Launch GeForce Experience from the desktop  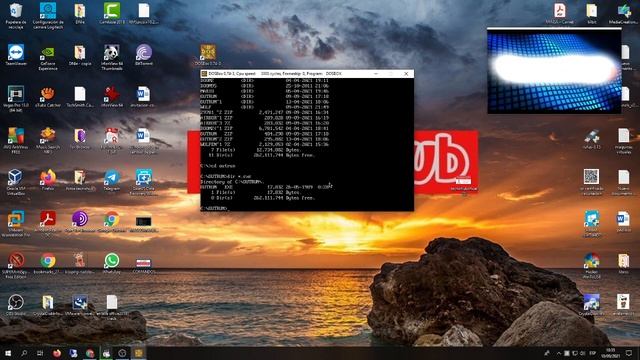coord(48,53)
